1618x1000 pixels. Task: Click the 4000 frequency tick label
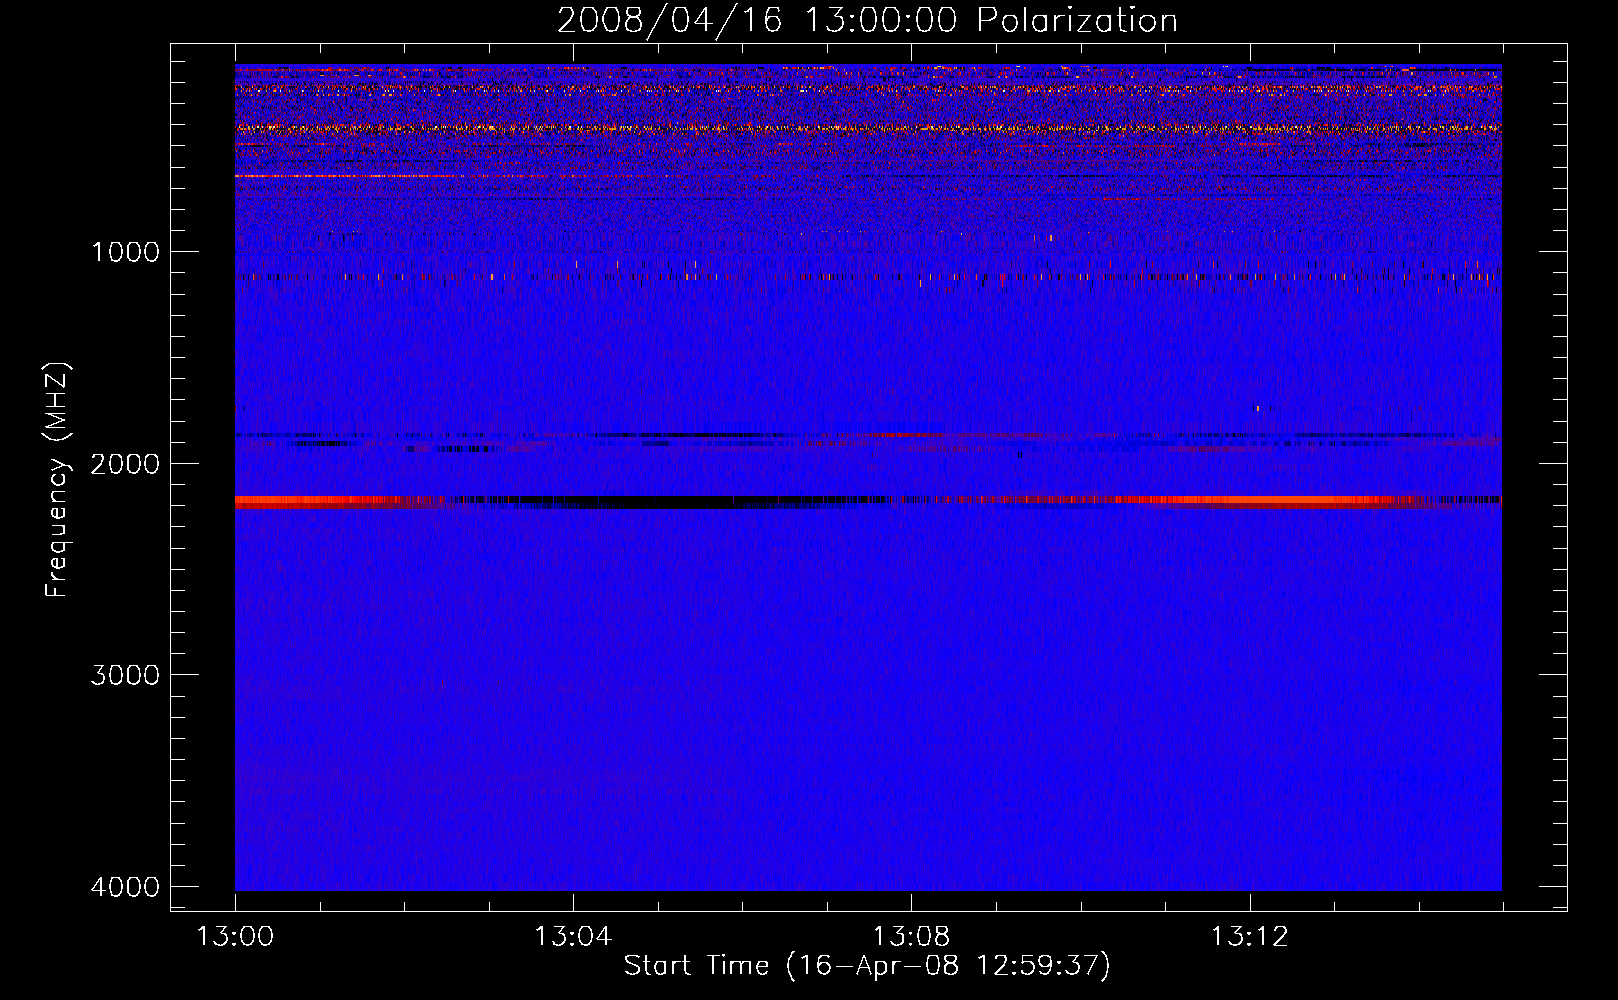click(125, 887)
